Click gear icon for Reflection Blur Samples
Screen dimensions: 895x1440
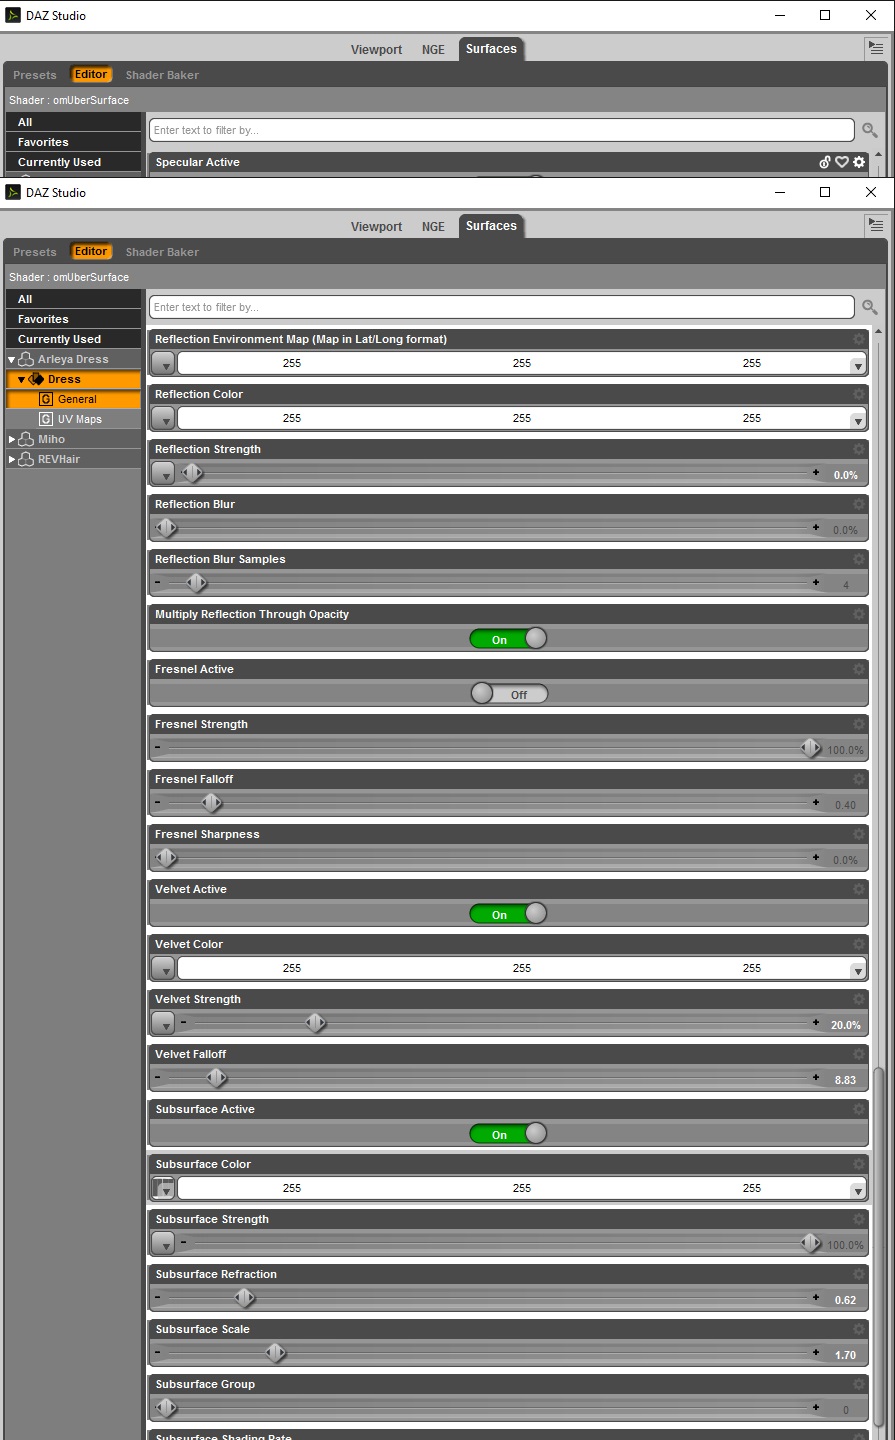pos(858,559)
